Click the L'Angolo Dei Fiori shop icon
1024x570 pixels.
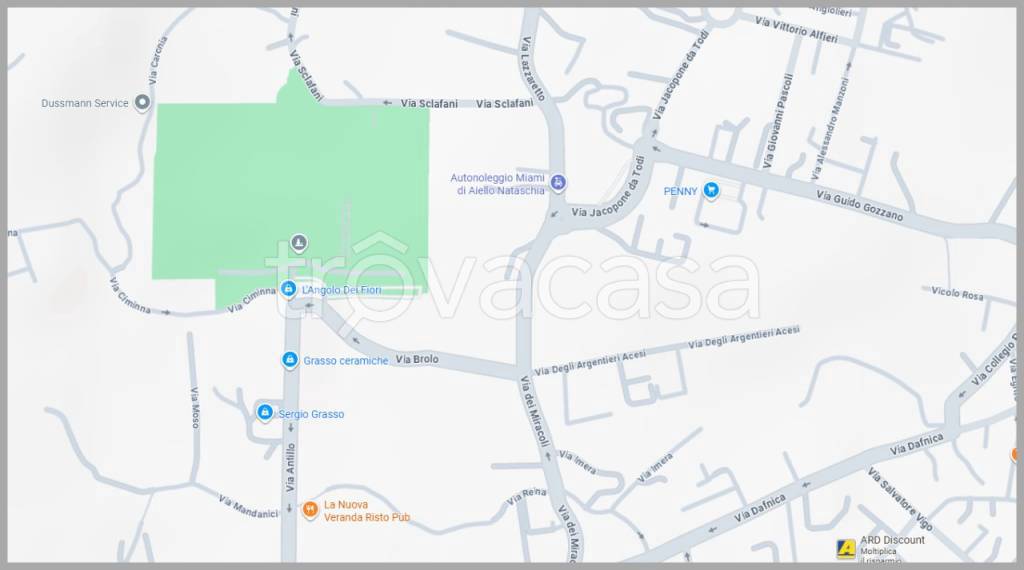tap(288, 289)
